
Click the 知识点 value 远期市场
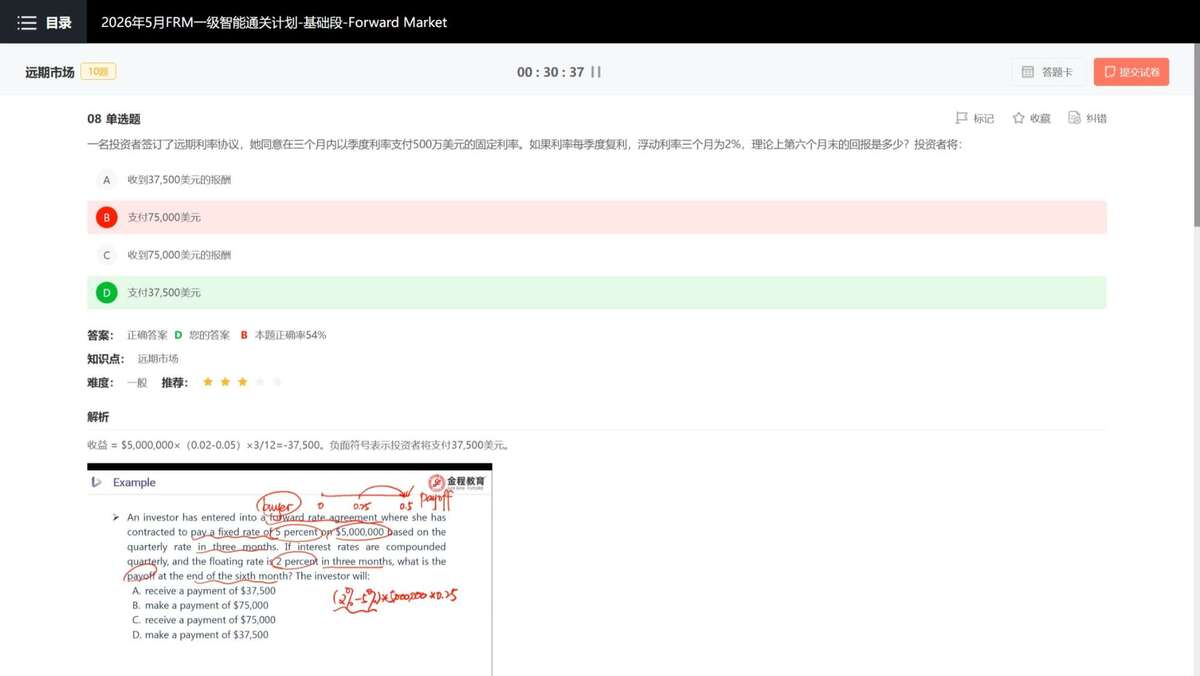tap(158, 358)
